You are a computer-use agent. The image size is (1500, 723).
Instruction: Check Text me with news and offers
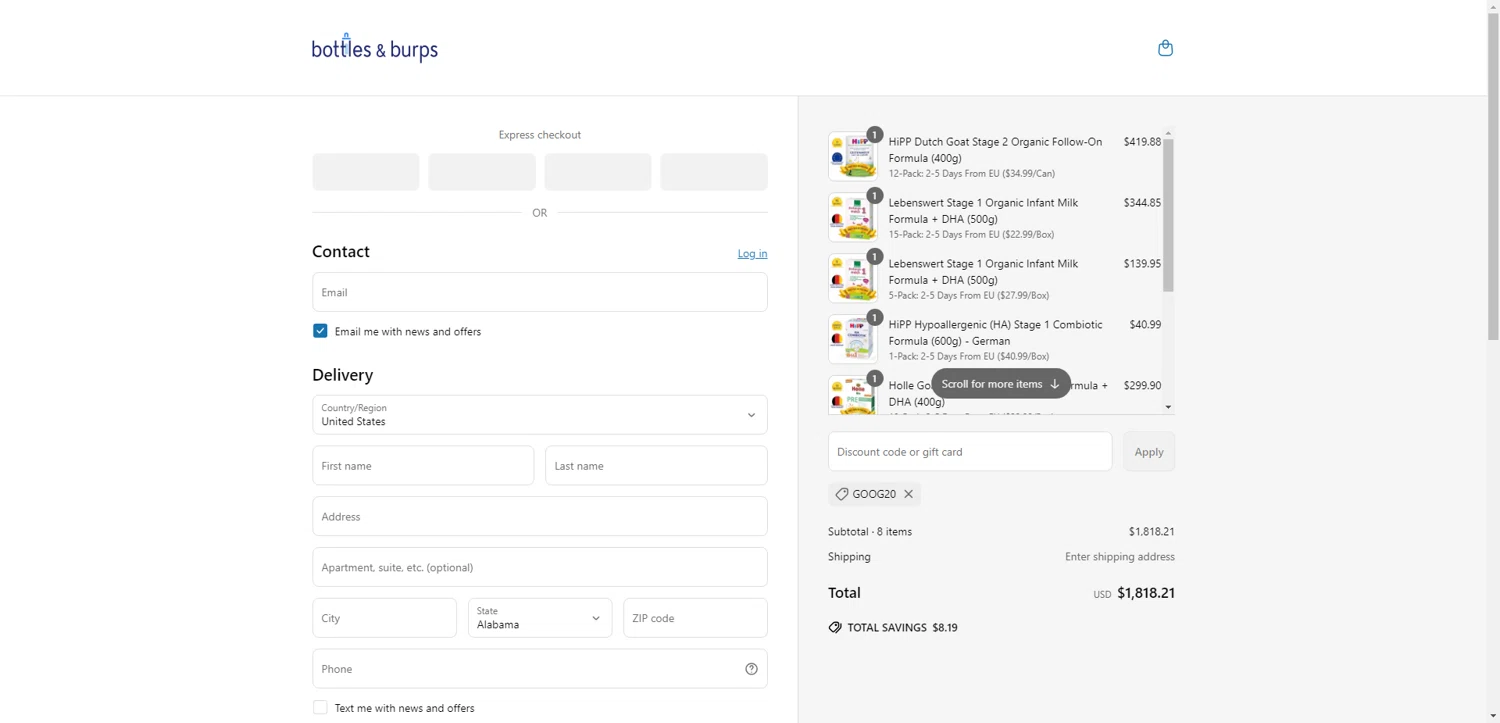320,708
